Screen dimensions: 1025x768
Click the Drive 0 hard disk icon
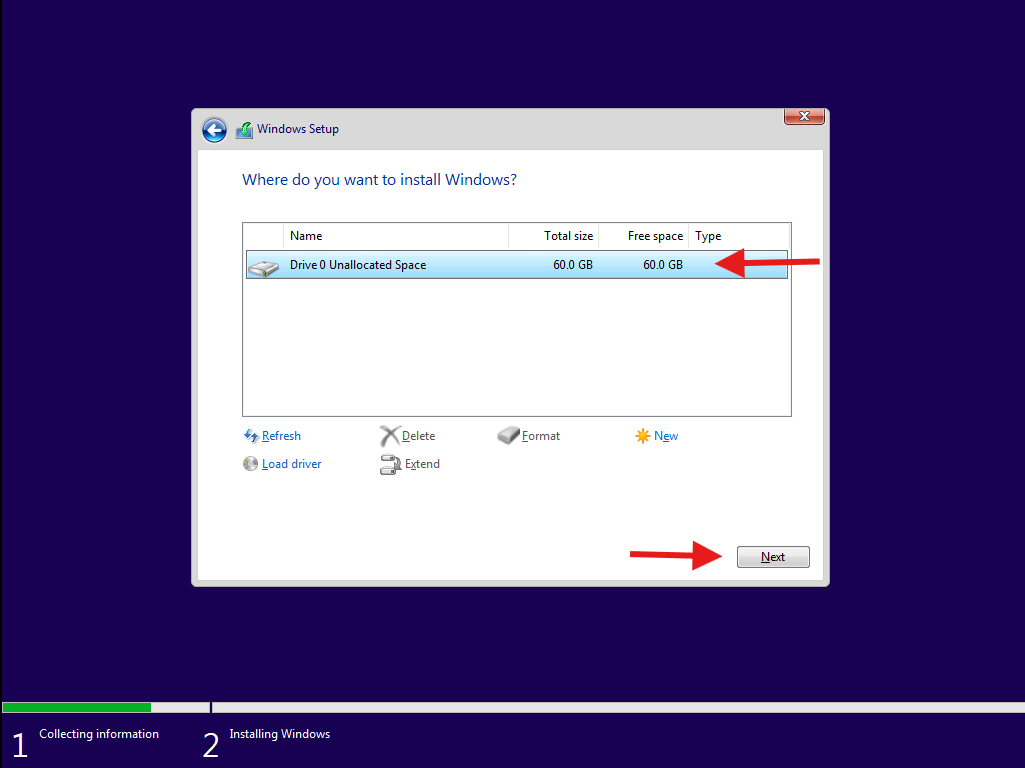[x=264, y=268]
